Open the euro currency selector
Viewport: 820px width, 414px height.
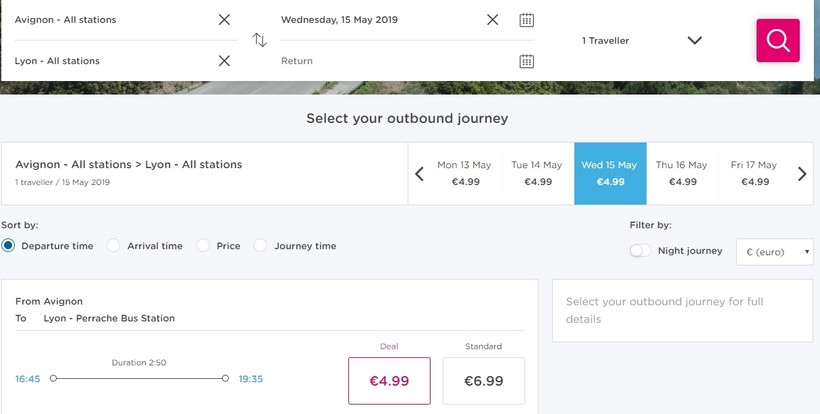point(775,252)
